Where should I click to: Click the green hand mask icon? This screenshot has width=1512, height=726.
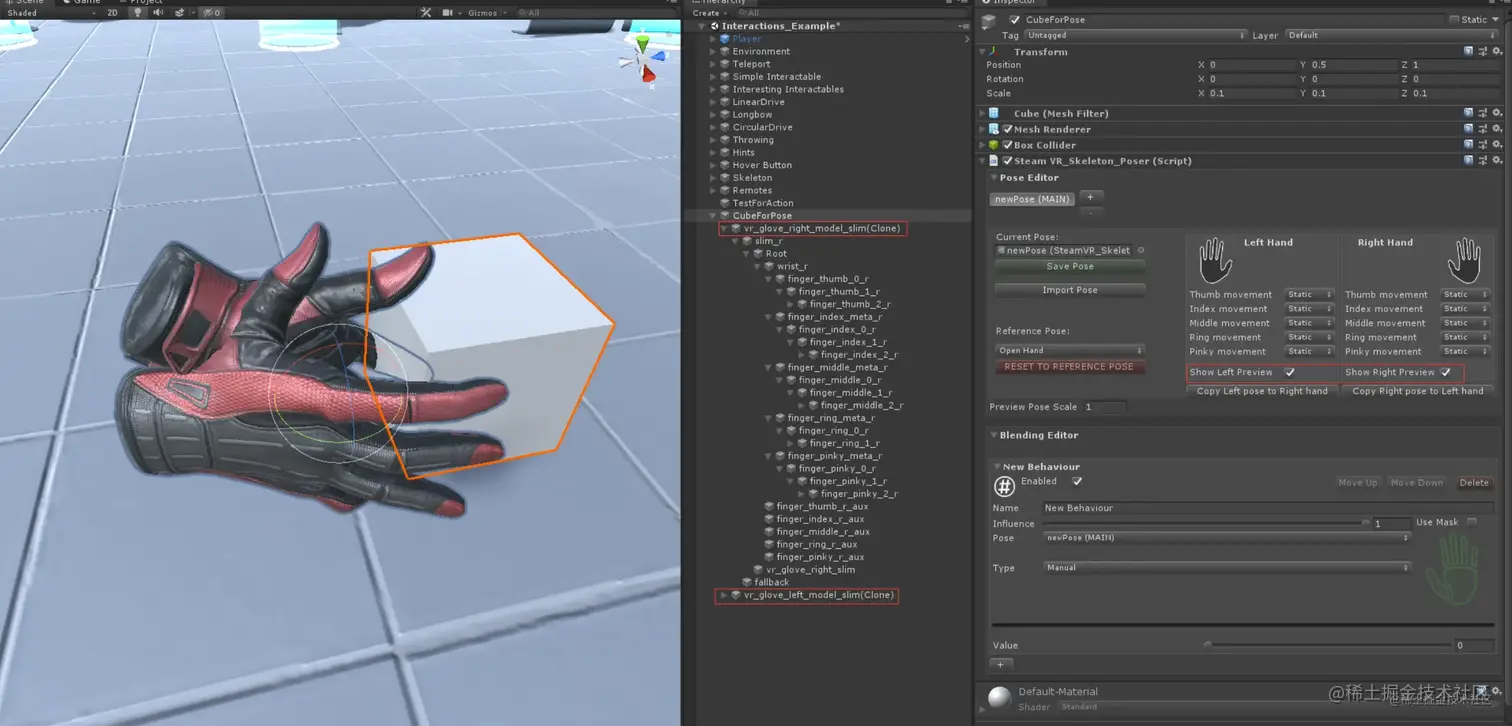pos(1451,569)
